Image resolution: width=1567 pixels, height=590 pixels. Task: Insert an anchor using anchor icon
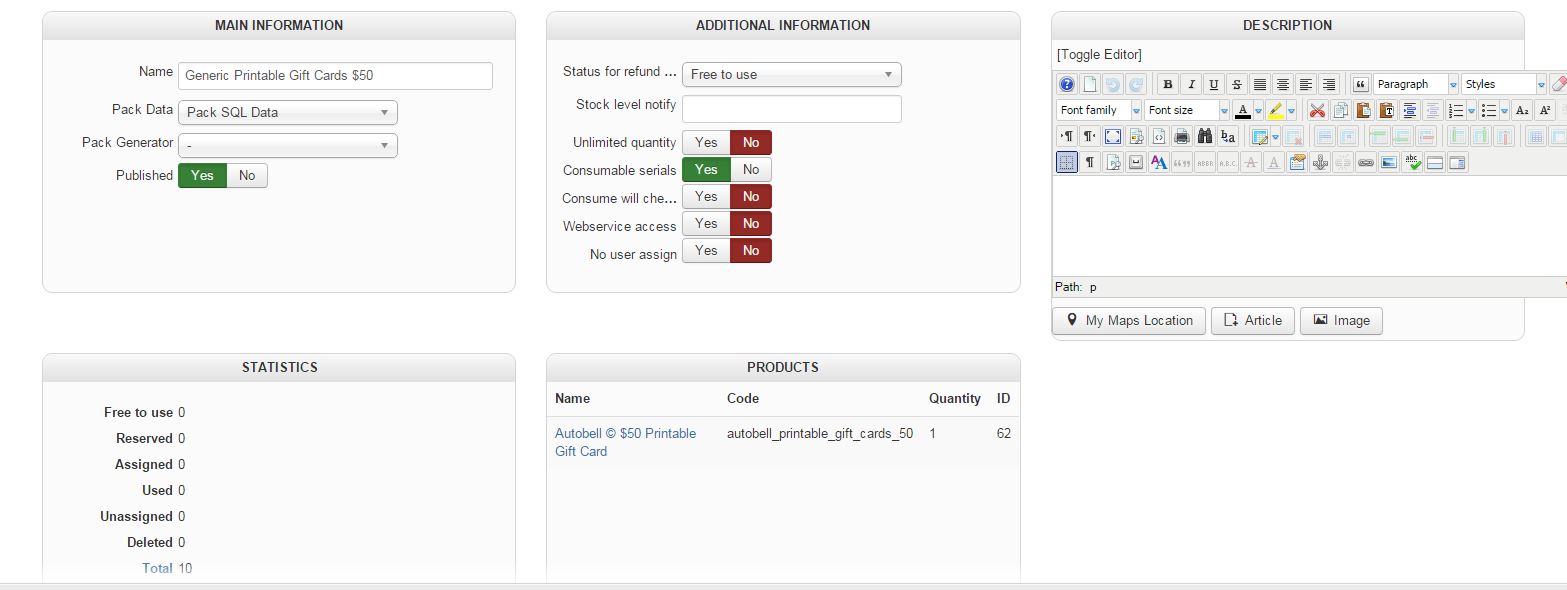click(1320, 163)
